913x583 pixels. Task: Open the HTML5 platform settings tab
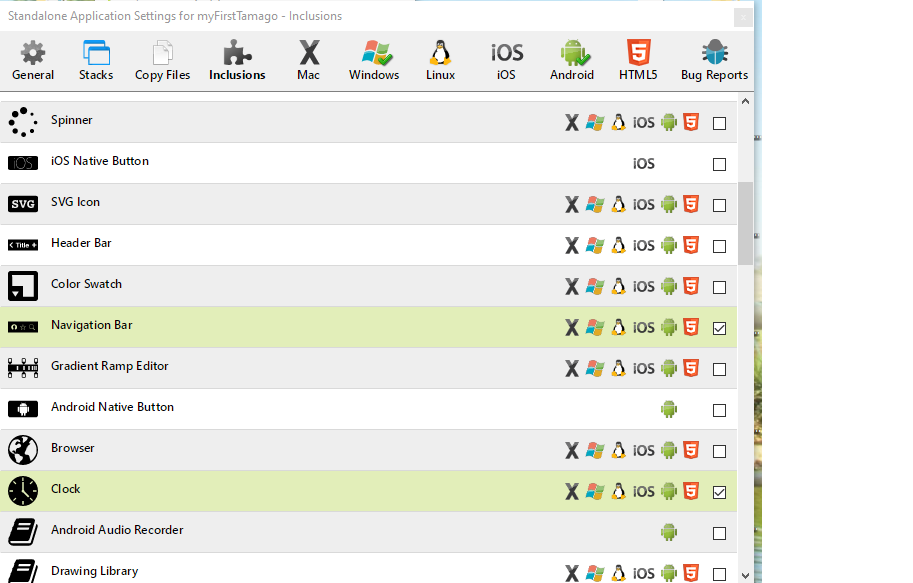tap(638, 61)
